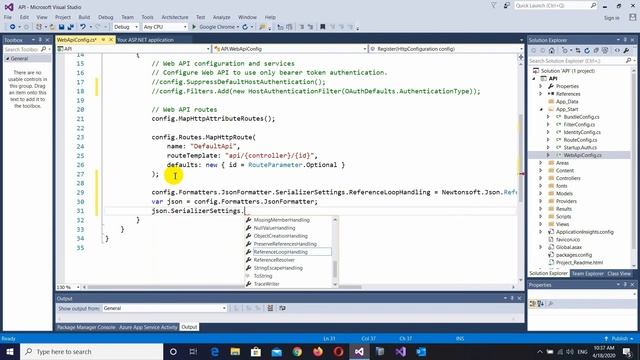Click View Code icon in Solution Explorer
Screen dimensions: 640x360
coord(617,51)
